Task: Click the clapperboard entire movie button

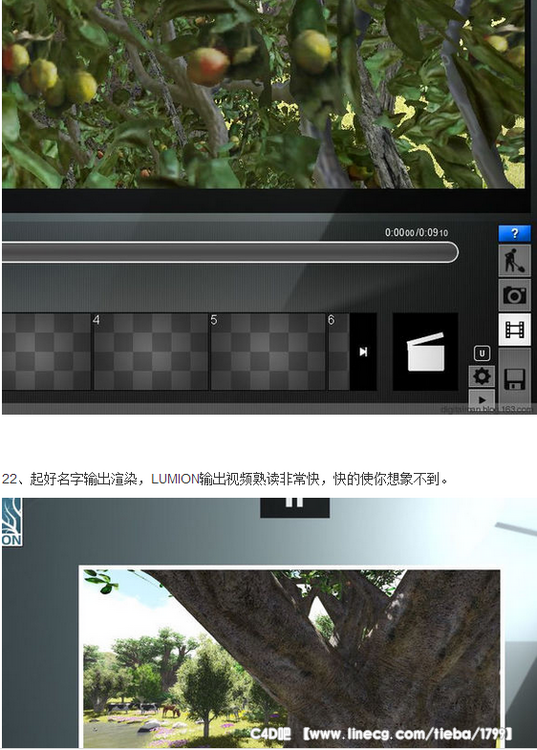Action: pyautogui.click(x=425, y=352)
